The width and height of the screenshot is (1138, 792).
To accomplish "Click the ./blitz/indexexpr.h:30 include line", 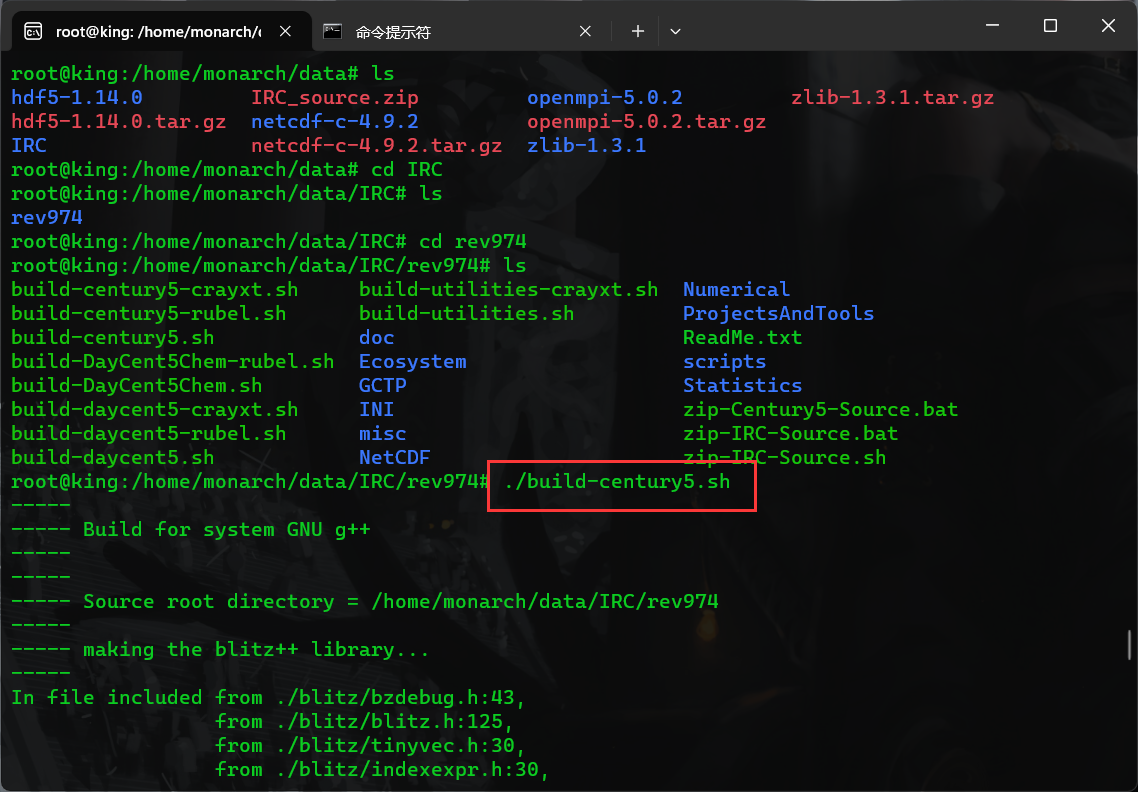I will tap(412, 769).
